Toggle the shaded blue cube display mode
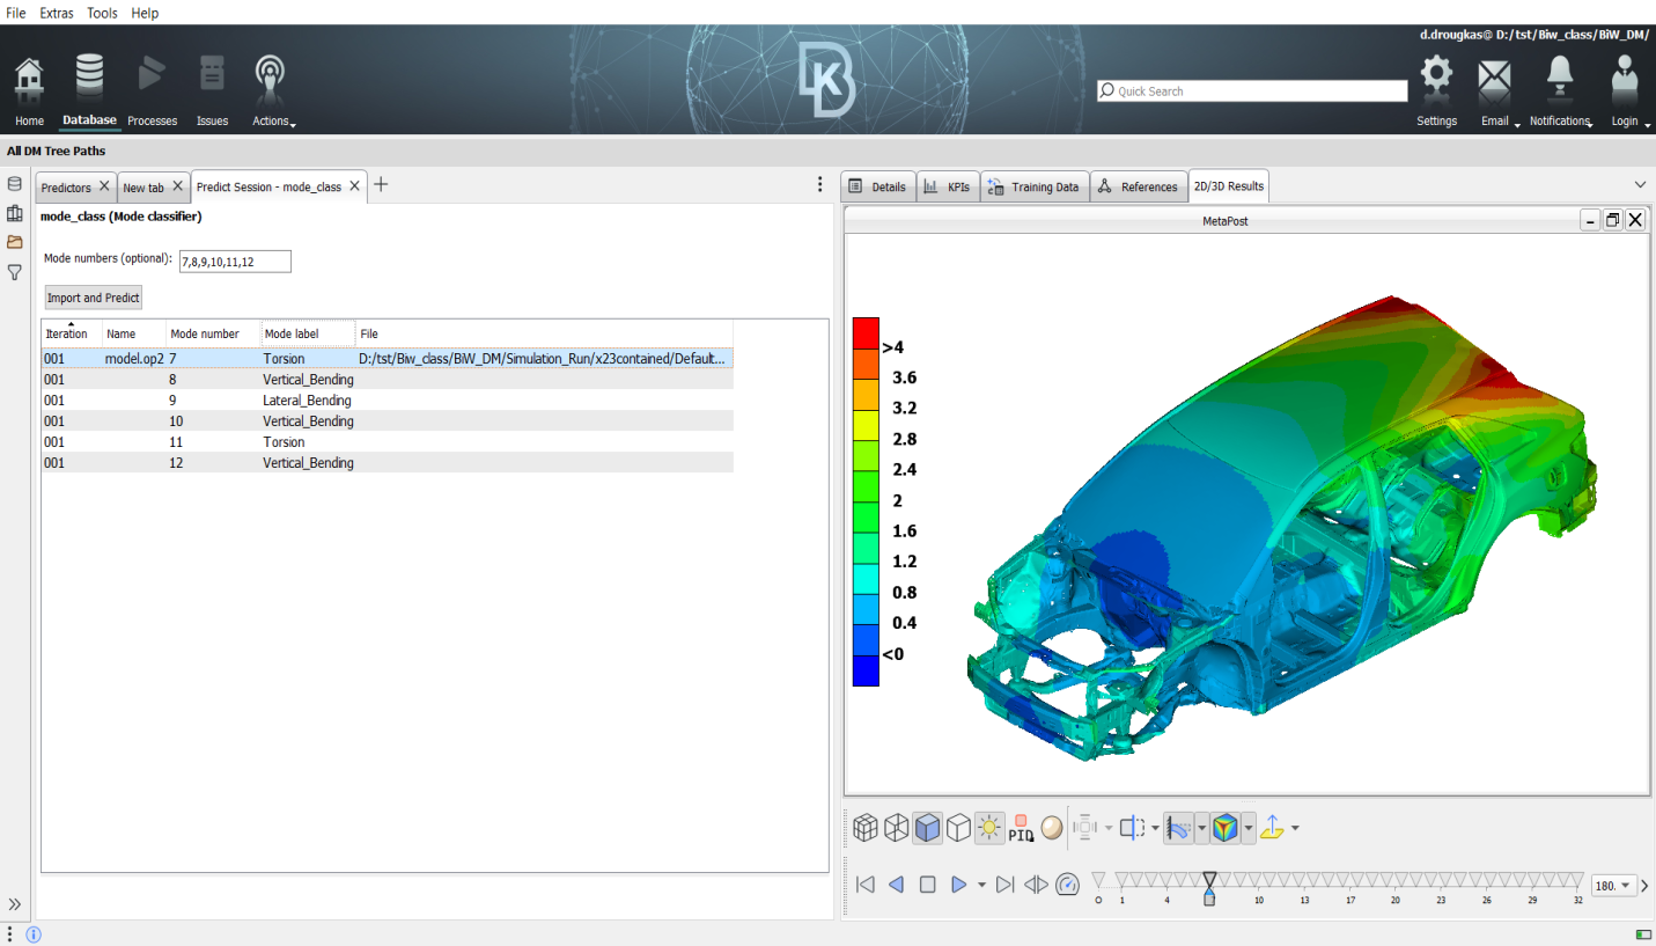Screen dimensions: 1656x946 (927, 828)
